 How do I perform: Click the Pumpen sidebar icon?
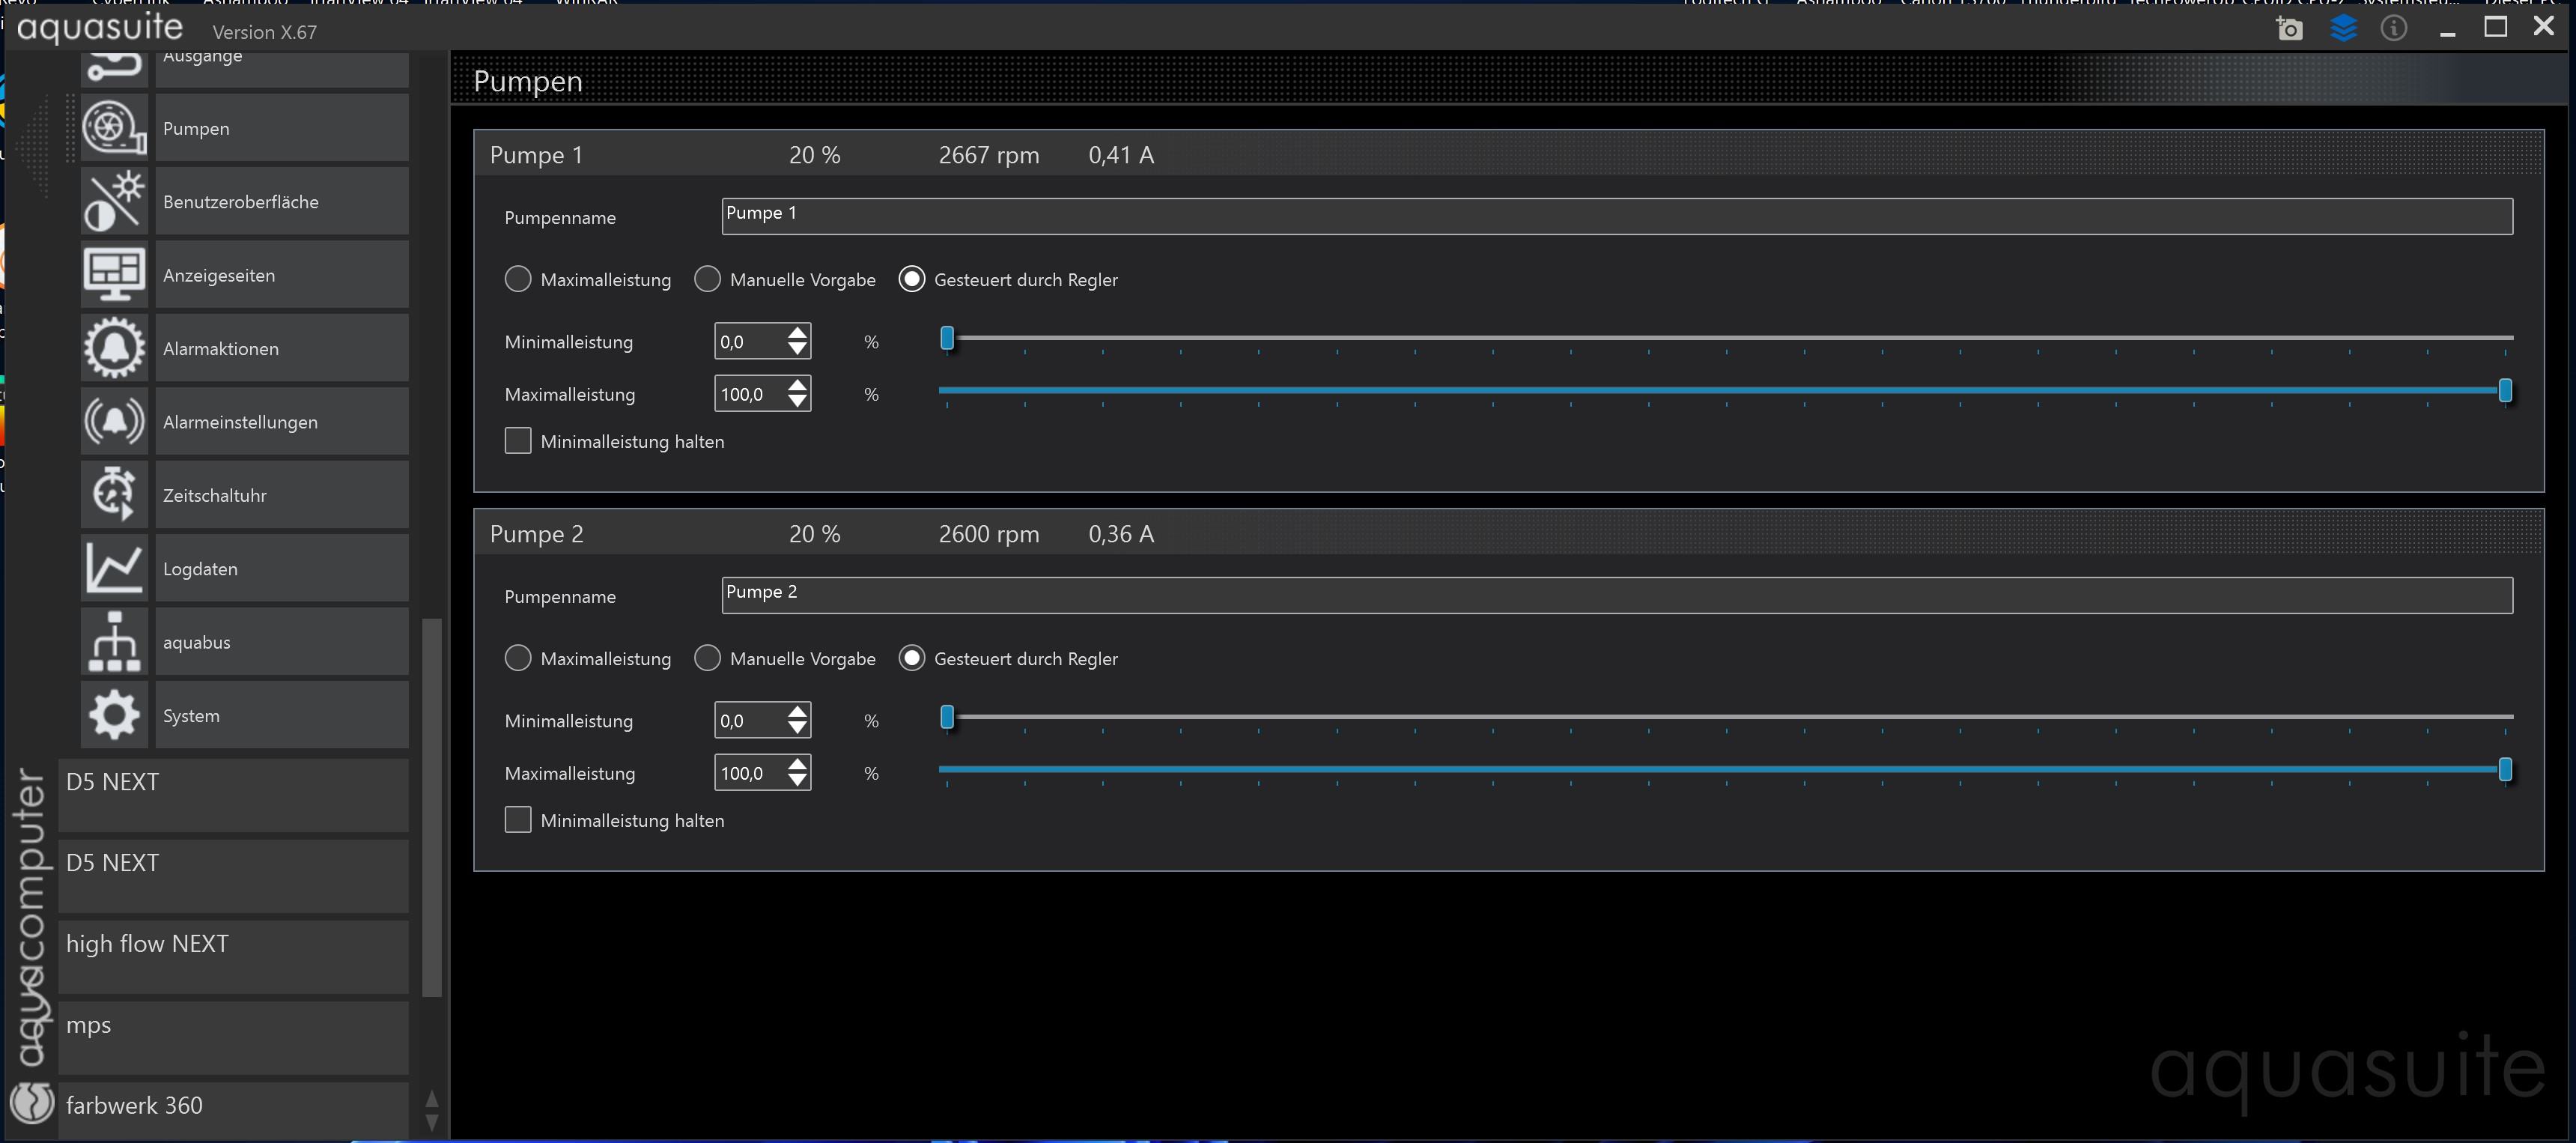click(114, 128)
